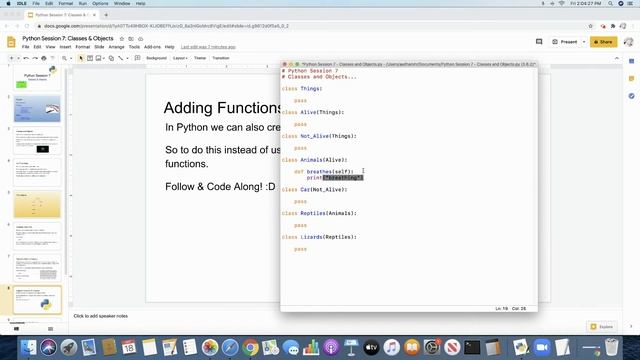Image resolution: width=640 pixels, height=360 pixels.
Task: Click 'def breathes(self):' line in IDLE
Action: coord(324,172)
